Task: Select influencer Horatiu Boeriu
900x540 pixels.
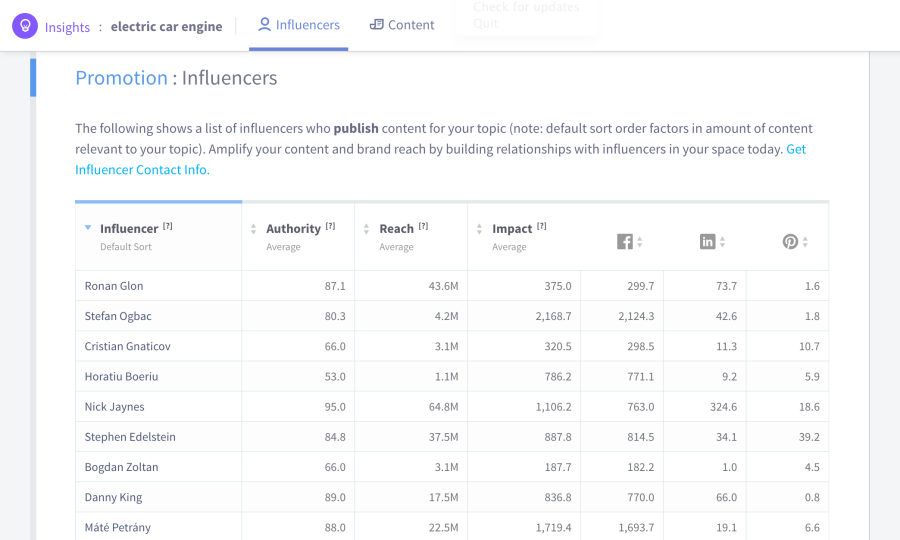Action: pos(121,376)
